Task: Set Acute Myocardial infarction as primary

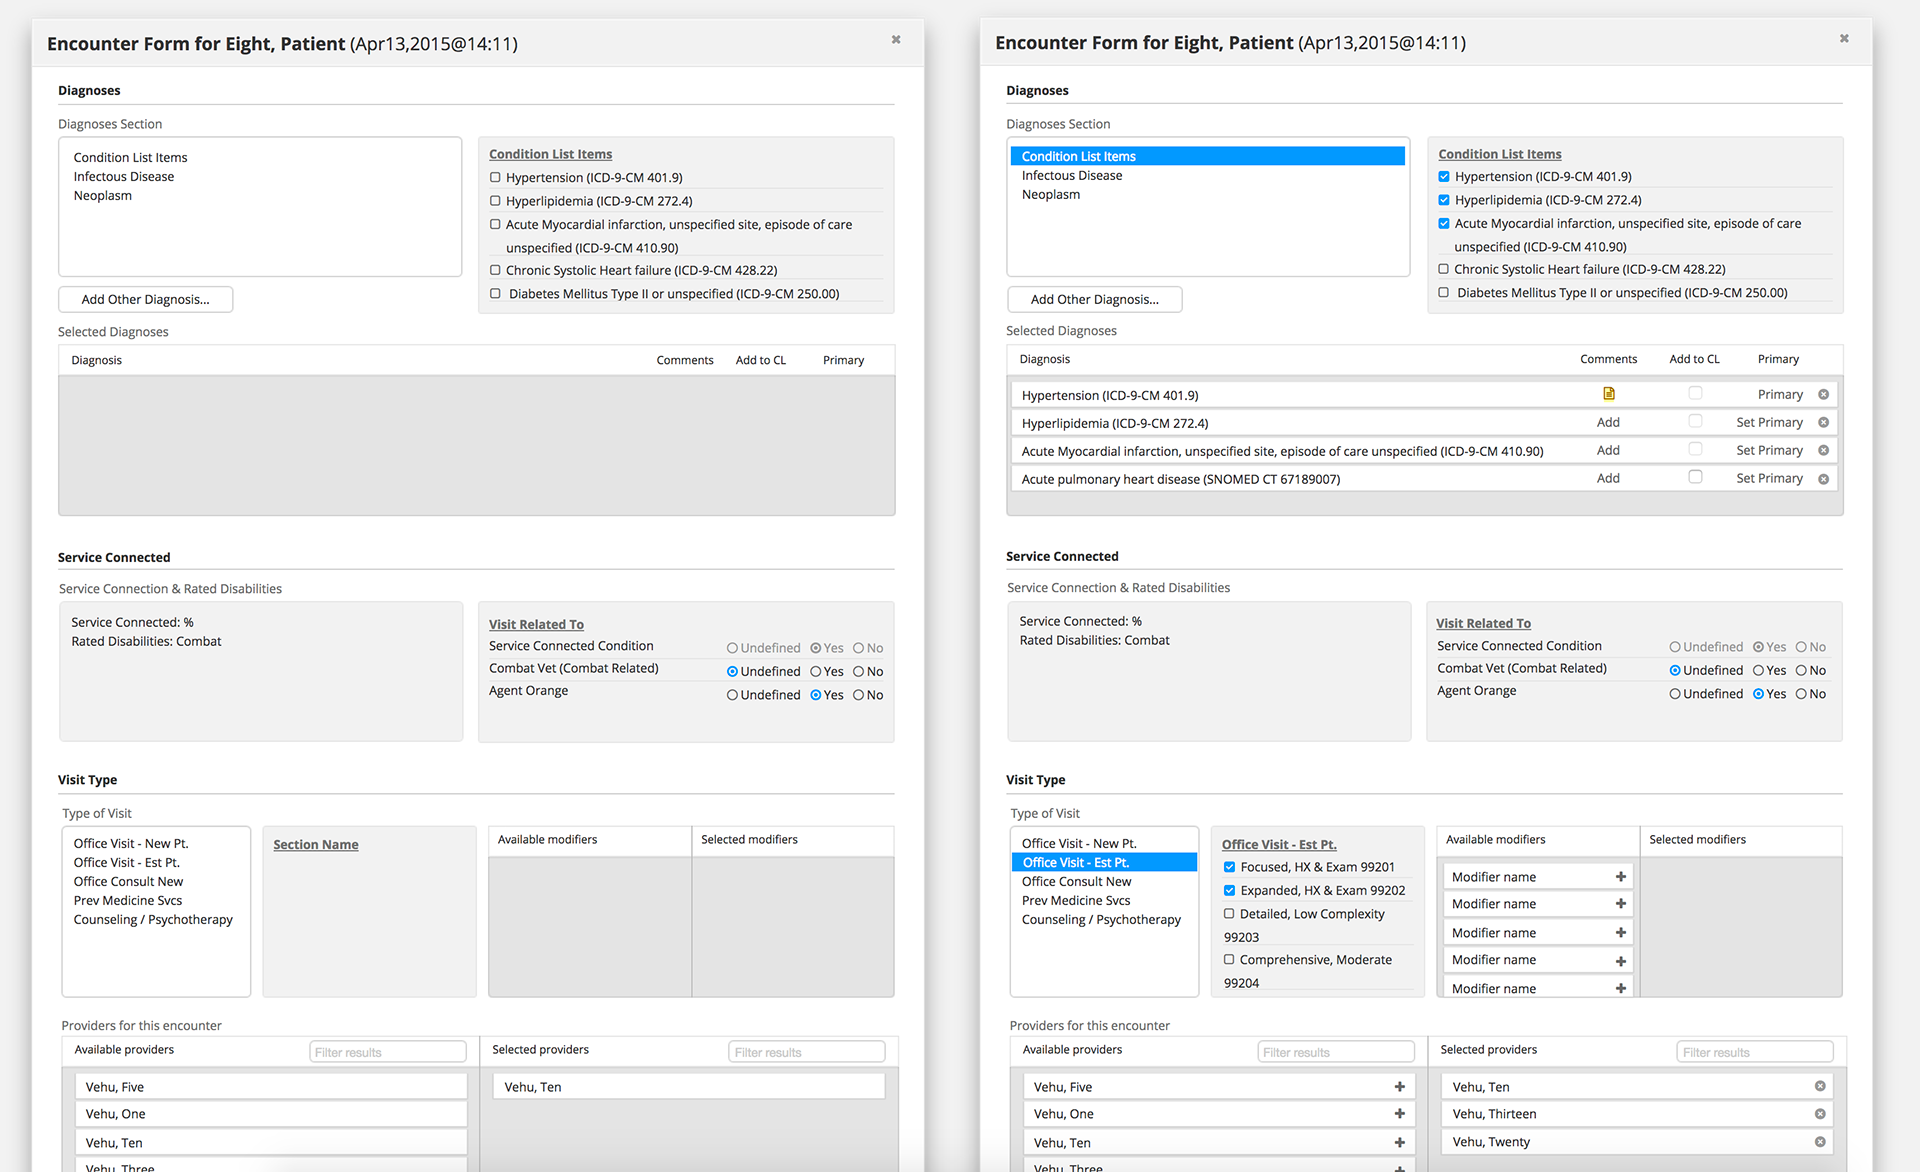Action: (1768, 451)
